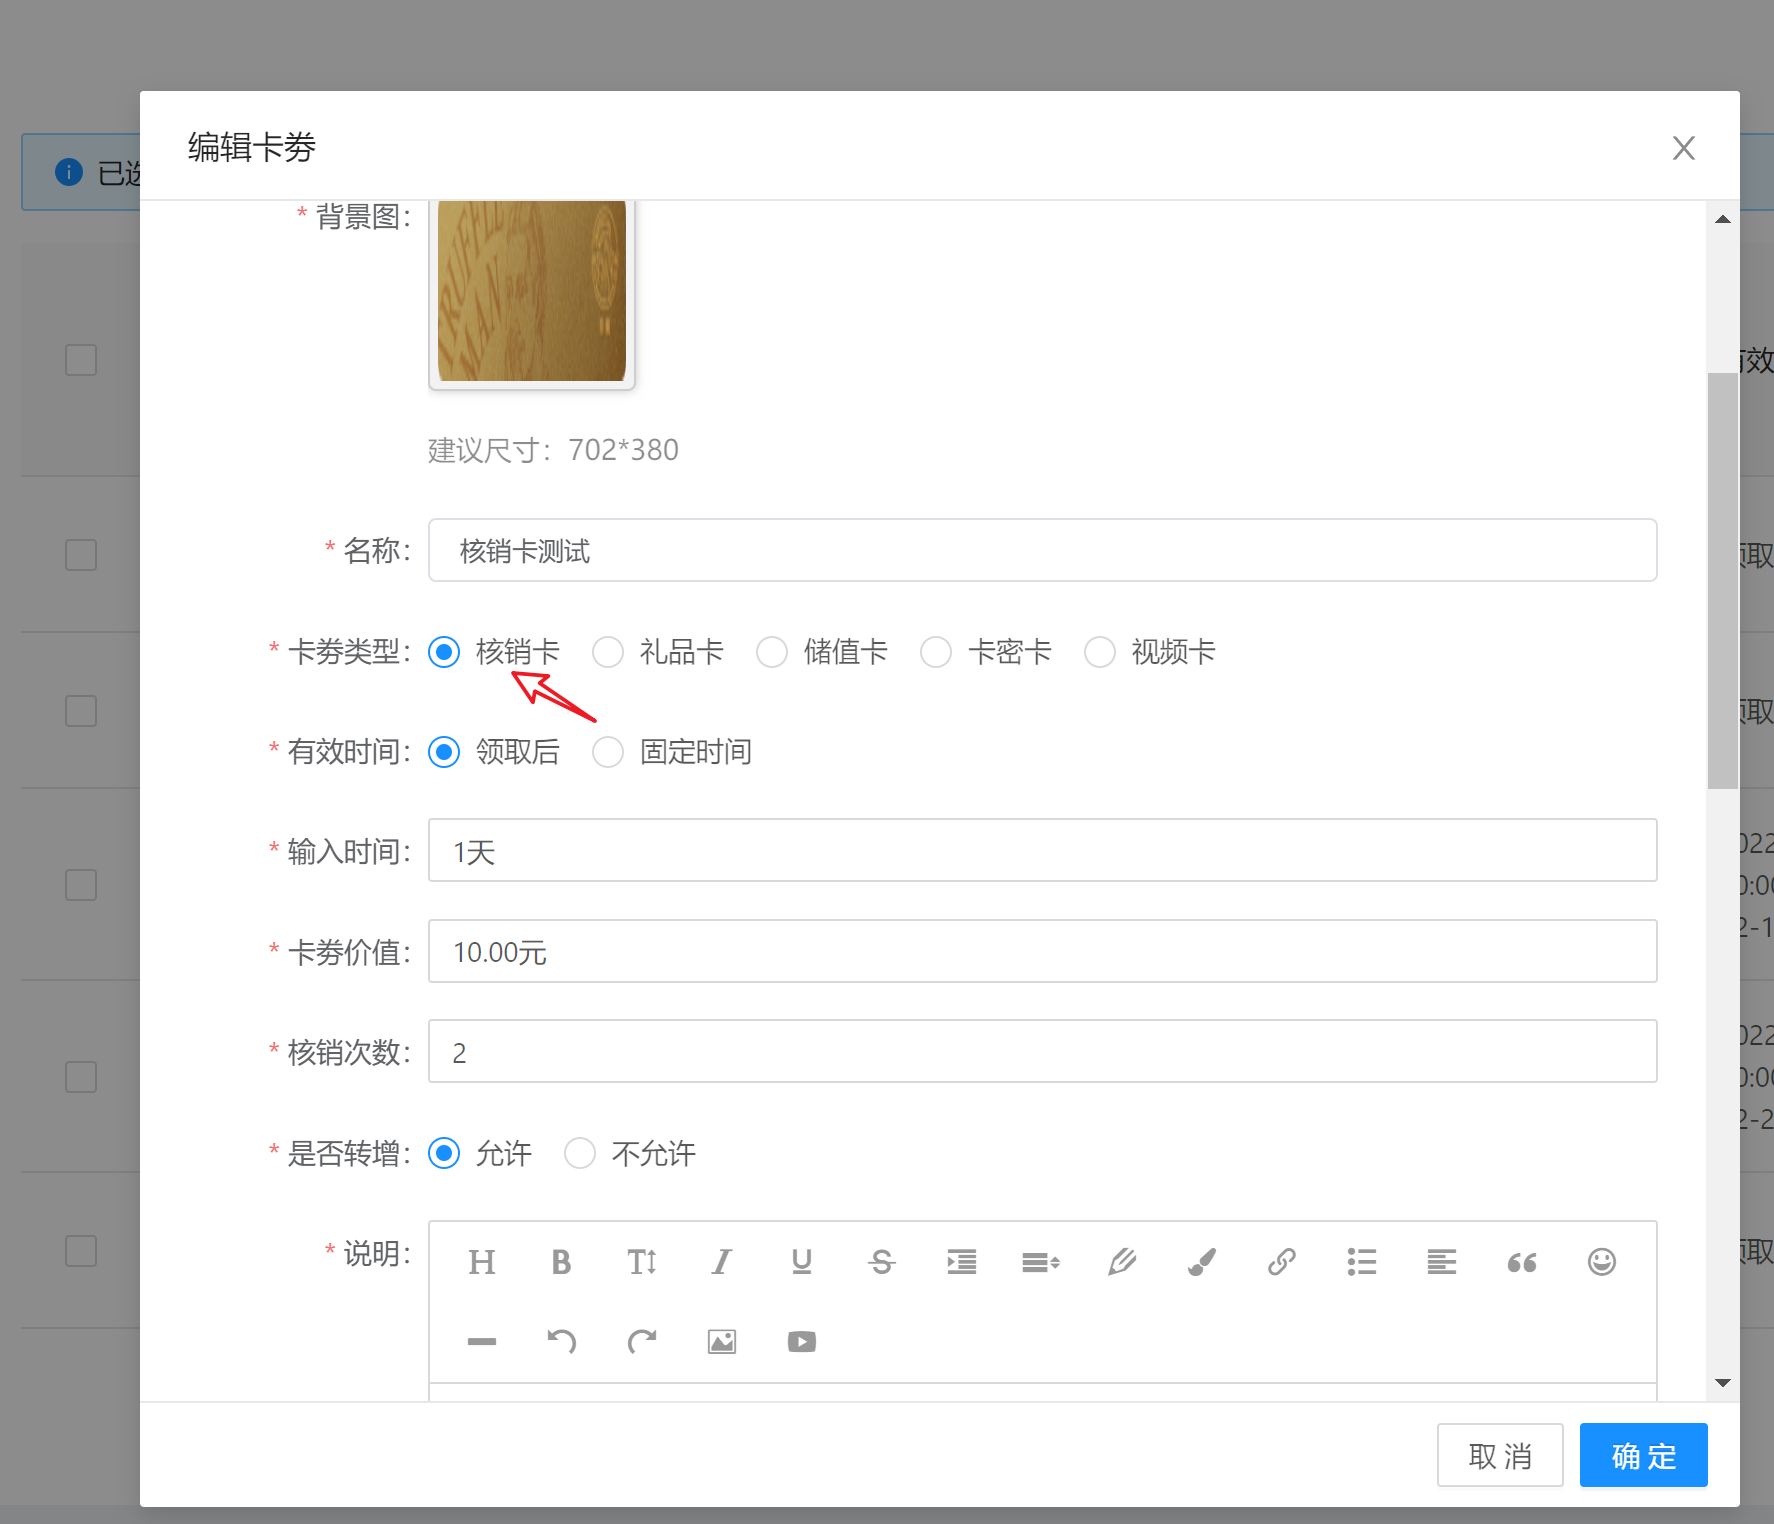Screen dimensions: 1774x1524
Task: Apply strikethrough text formatting
Action: tap(881, 1262)
